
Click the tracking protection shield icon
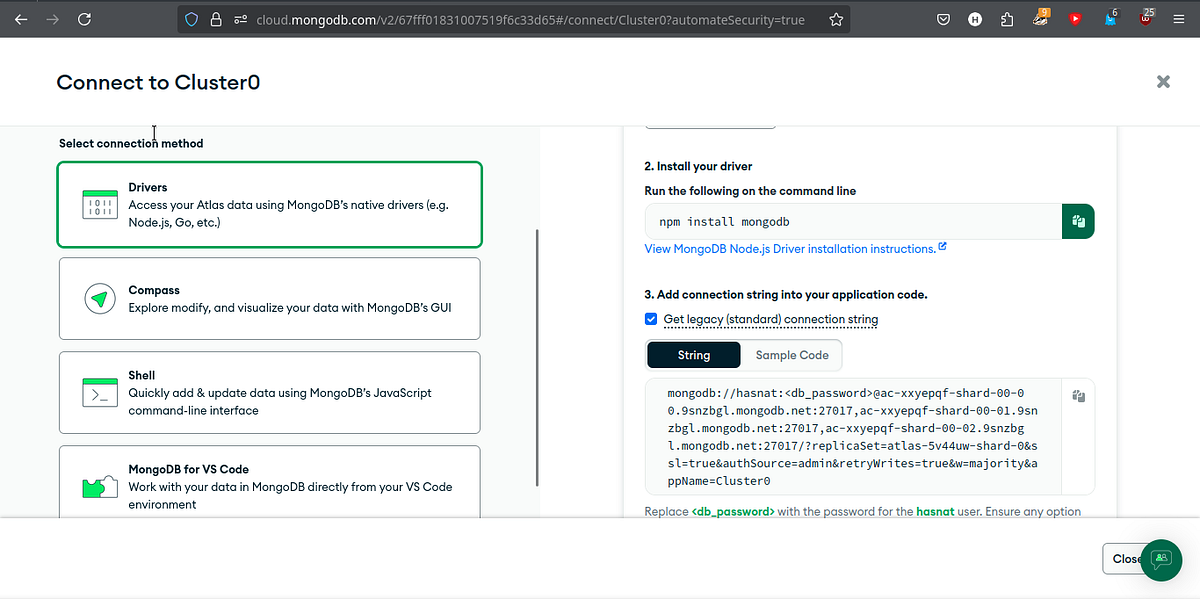190,18
